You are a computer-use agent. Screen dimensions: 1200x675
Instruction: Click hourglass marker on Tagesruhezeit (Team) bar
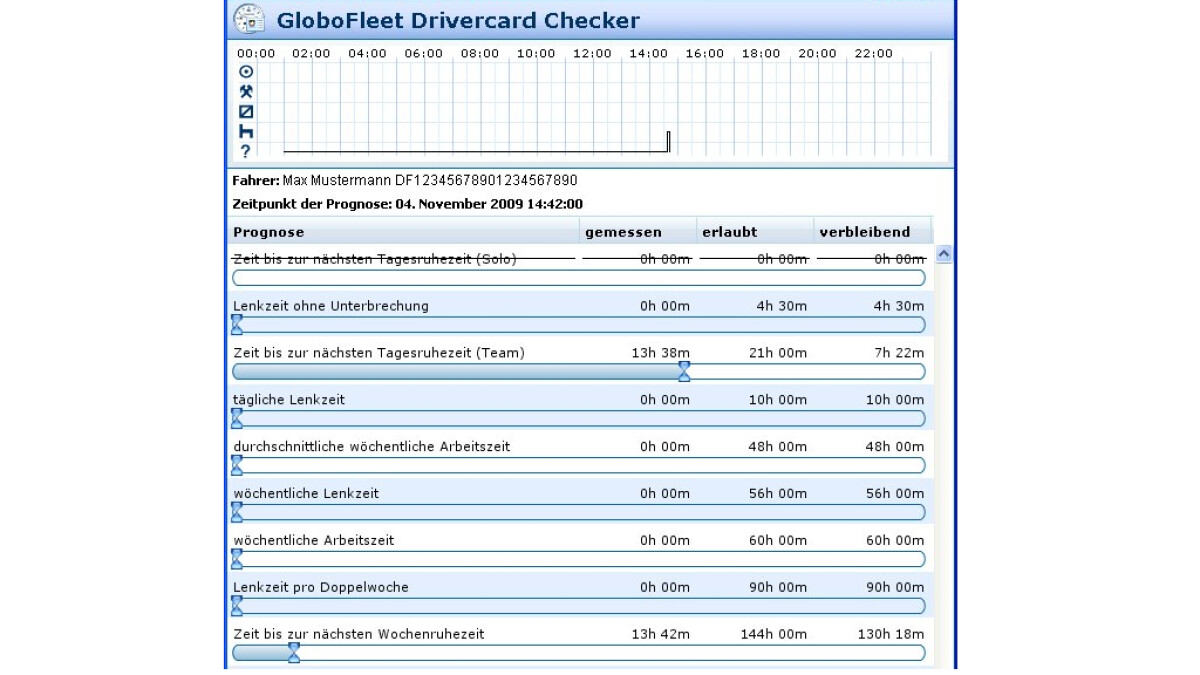click(x=684, y=371)
